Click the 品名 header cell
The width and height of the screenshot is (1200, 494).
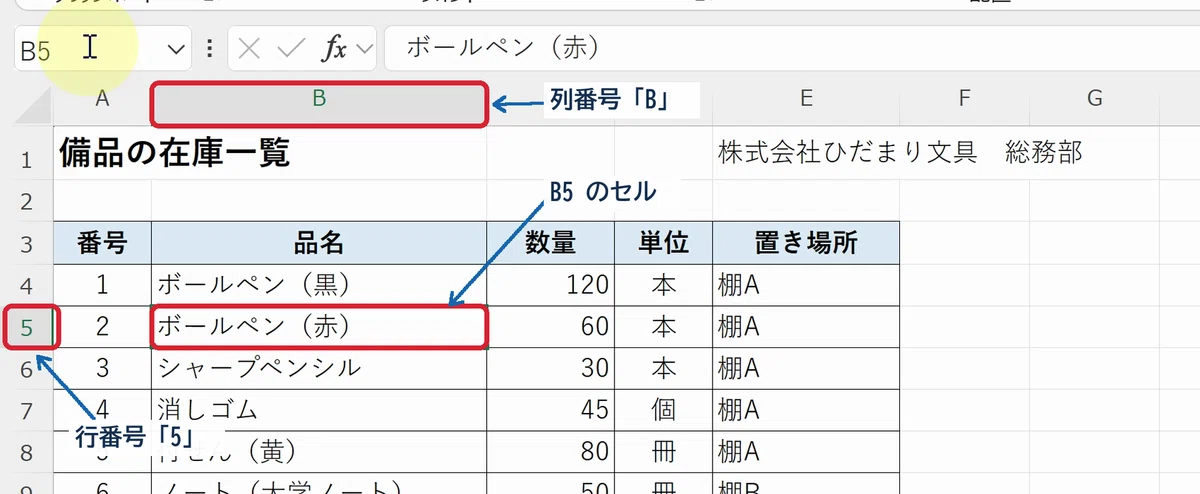coord(319,242)
